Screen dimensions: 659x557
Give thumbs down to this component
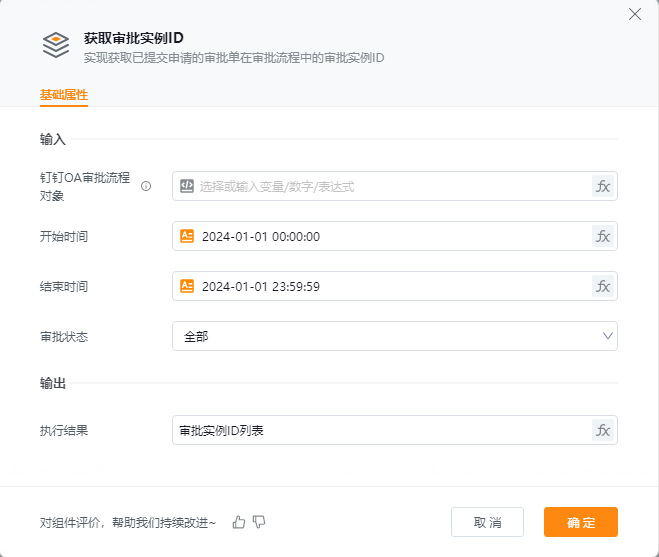(259, 522)
